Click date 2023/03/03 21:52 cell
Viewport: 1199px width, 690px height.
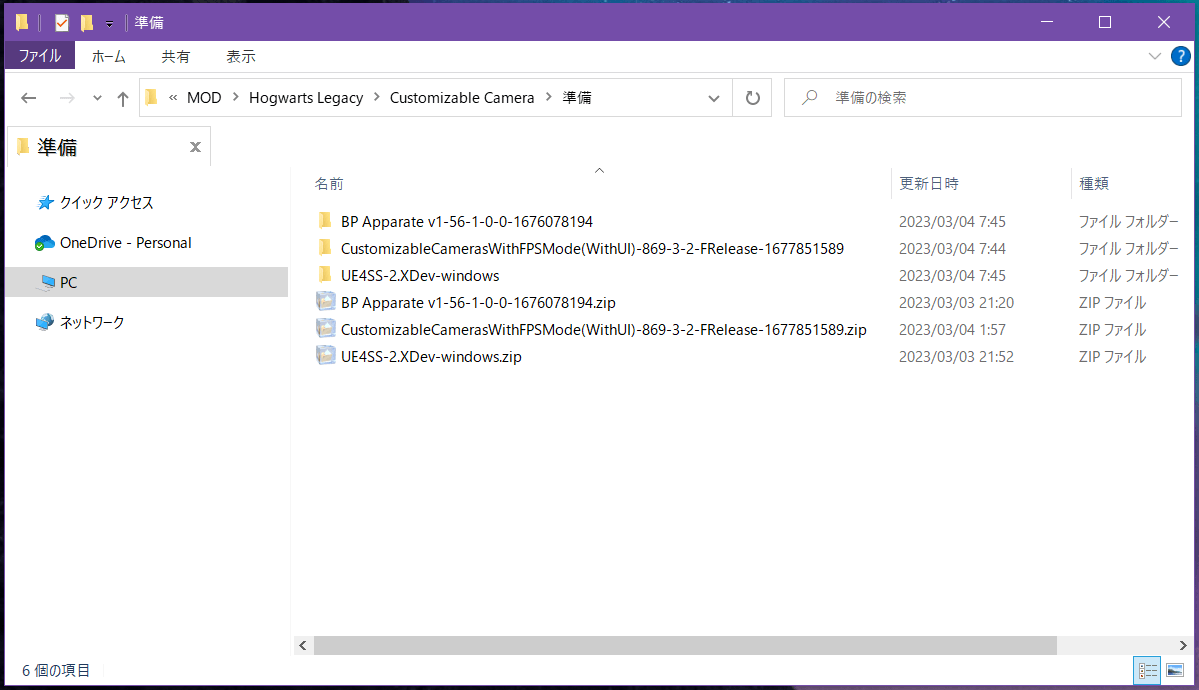click(956, 356)
